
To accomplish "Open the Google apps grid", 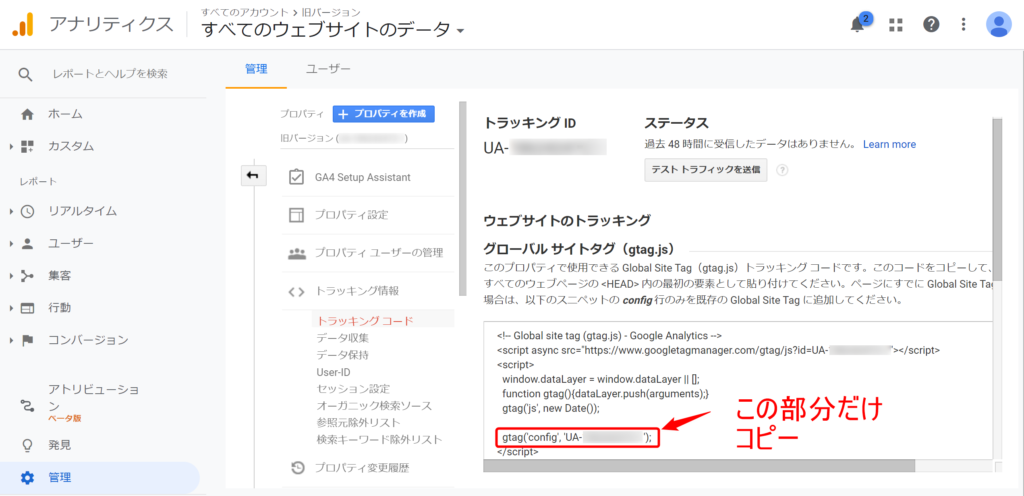I will click(x=896, y=25).
